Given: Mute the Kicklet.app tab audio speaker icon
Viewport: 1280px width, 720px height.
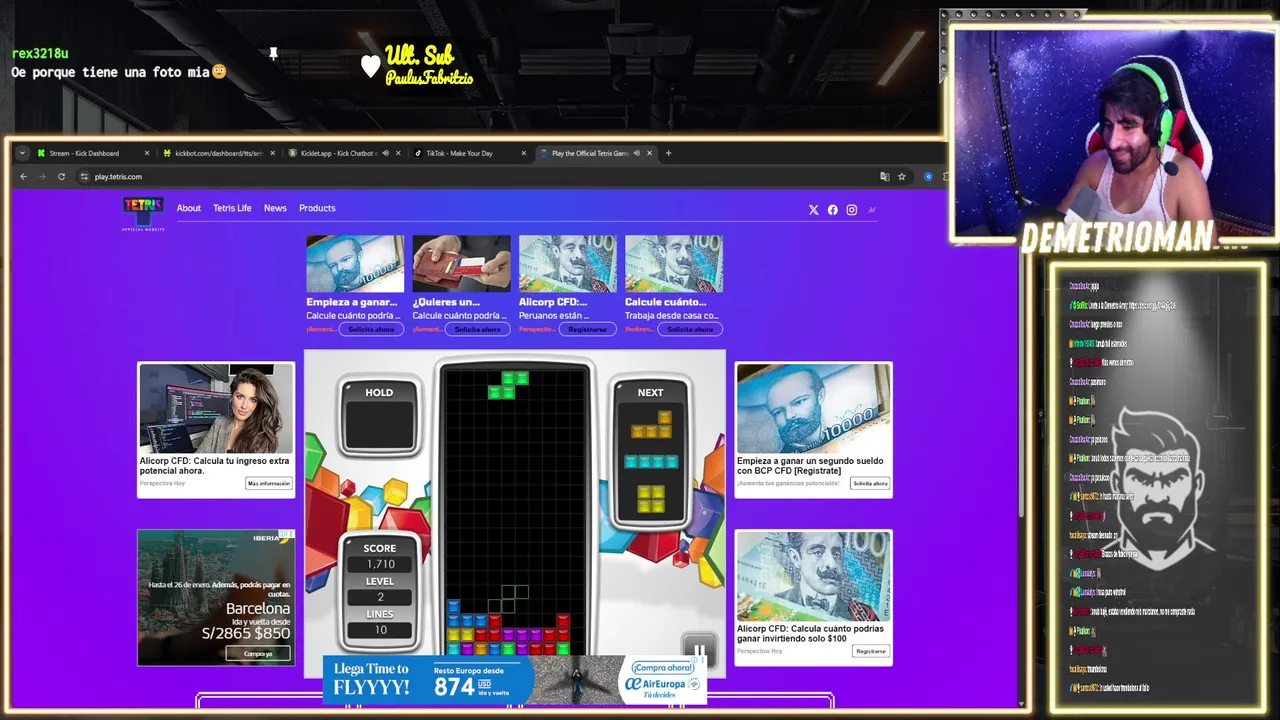Looking at the screenshot, I should 385,153.
